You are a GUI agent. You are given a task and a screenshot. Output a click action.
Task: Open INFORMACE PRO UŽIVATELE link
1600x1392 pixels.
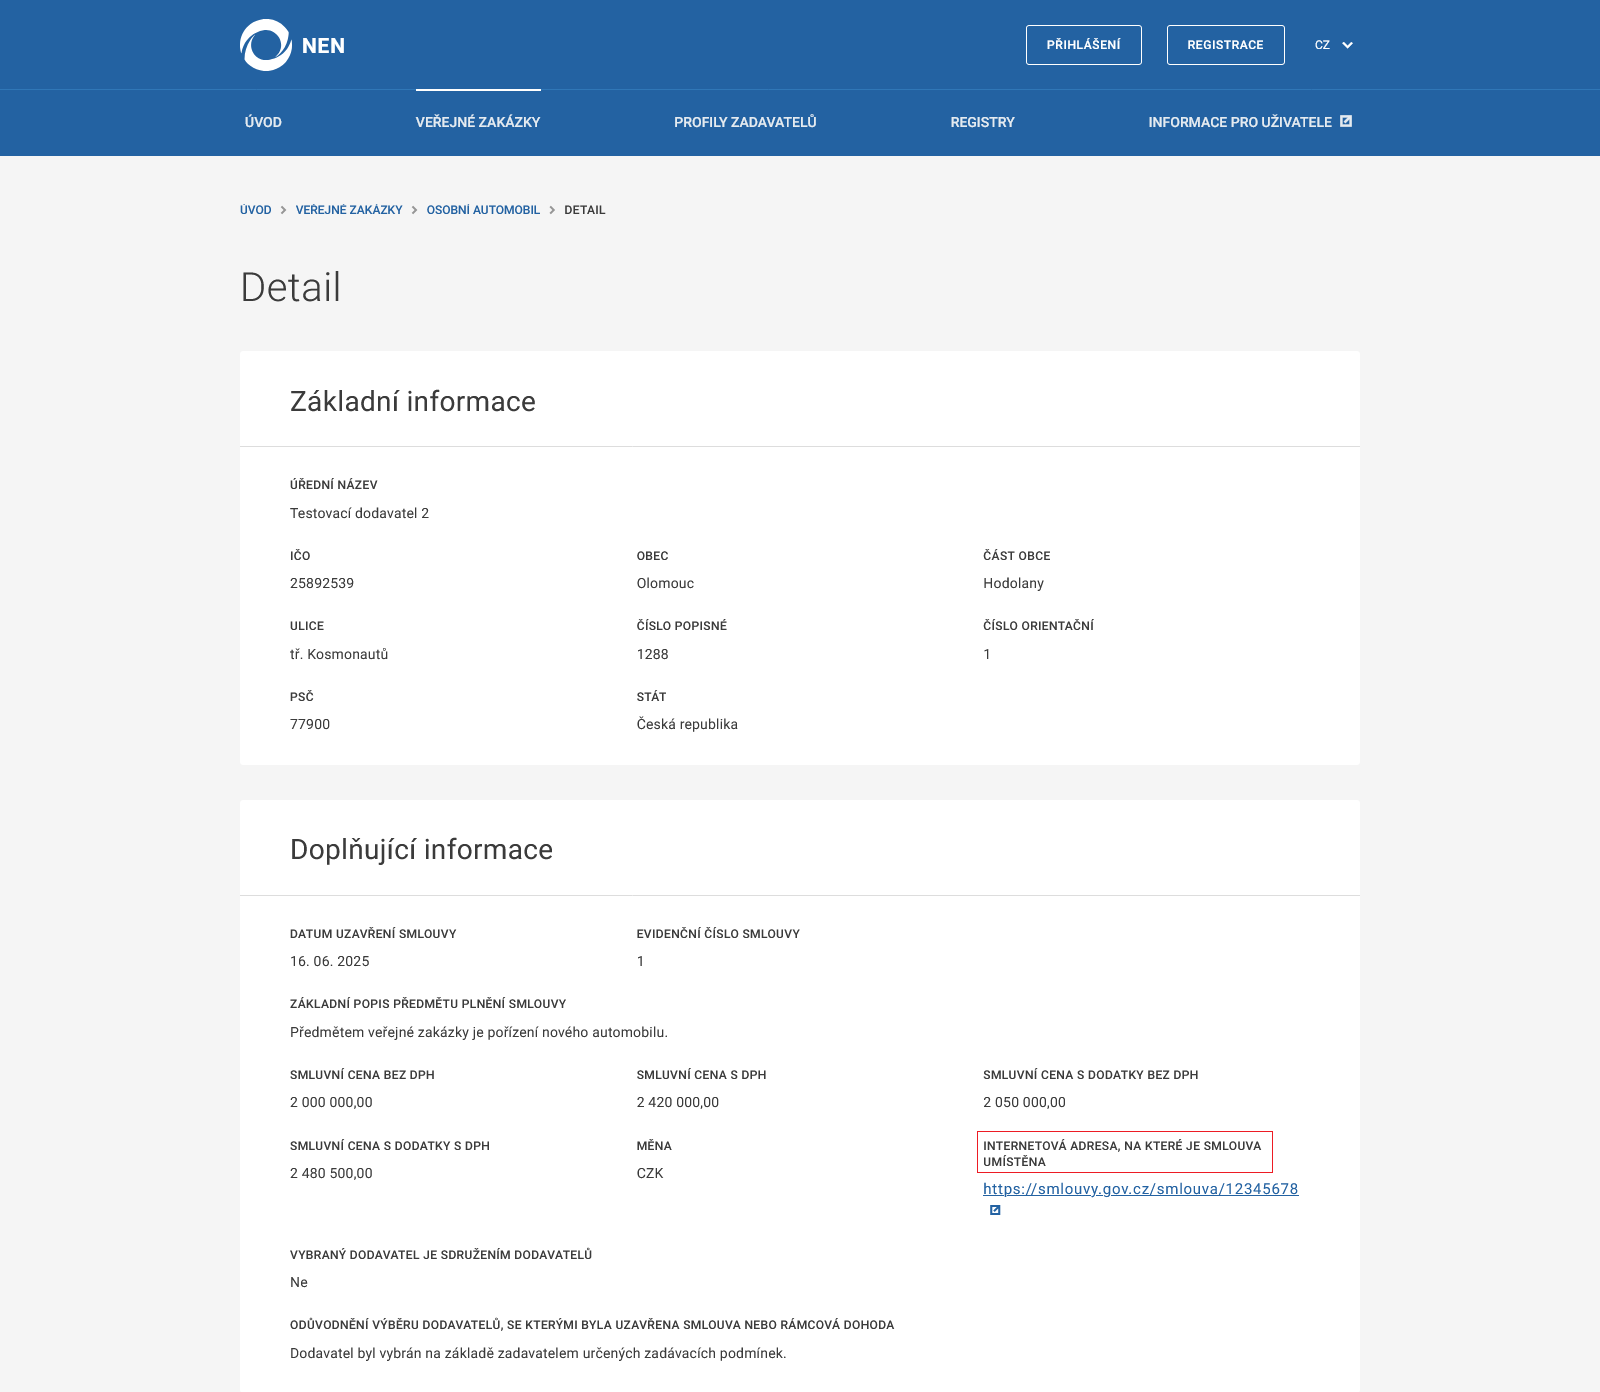(x=1239, y=122)
